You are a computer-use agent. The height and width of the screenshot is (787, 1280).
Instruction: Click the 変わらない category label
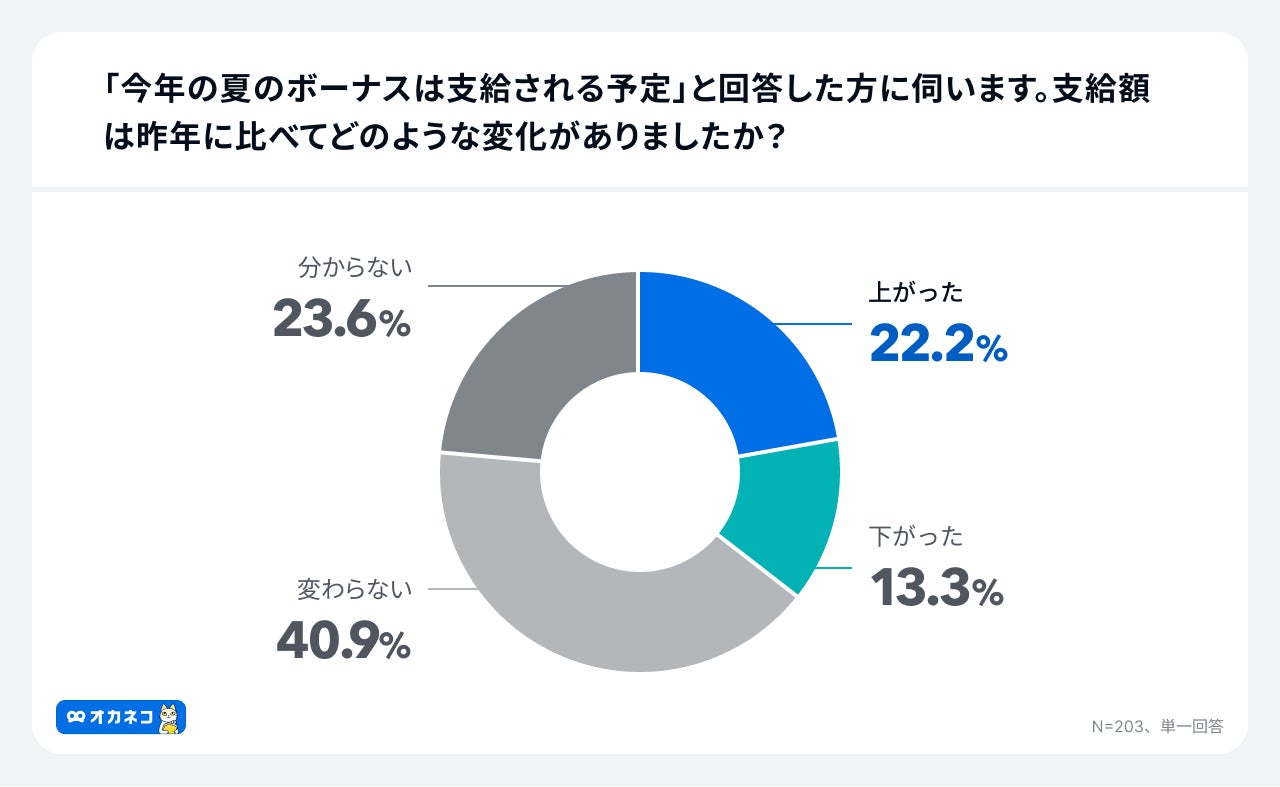(x=355, y=590)
